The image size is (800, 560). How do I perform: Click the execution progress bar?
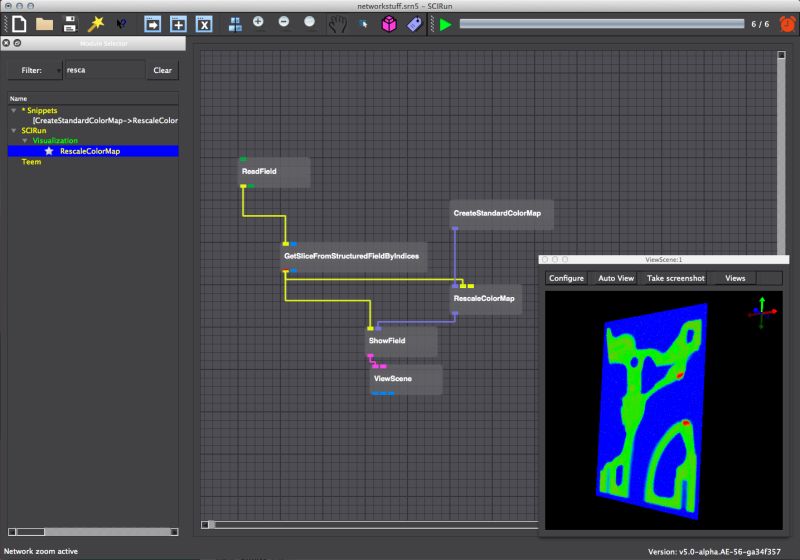[602, 24]
